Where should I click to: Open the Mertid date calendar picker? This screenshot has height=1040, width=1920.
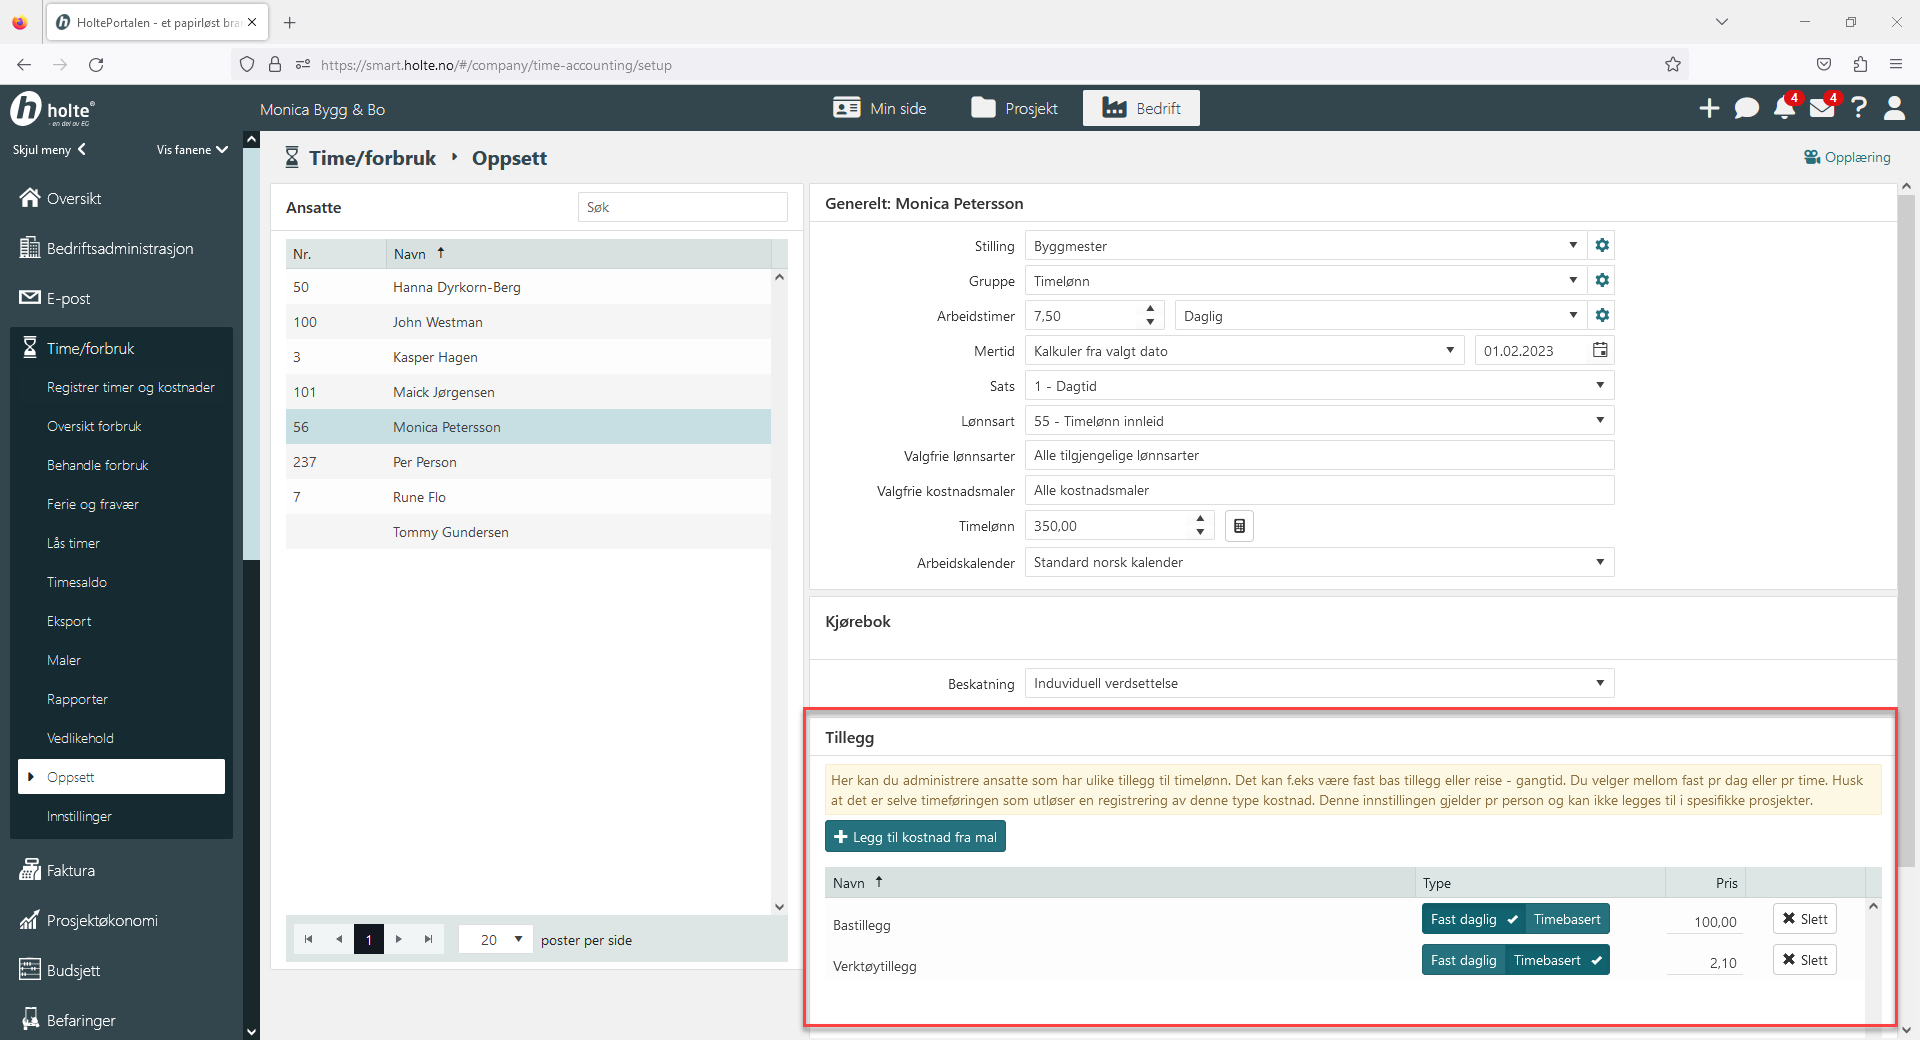[x=1600, y=351]
